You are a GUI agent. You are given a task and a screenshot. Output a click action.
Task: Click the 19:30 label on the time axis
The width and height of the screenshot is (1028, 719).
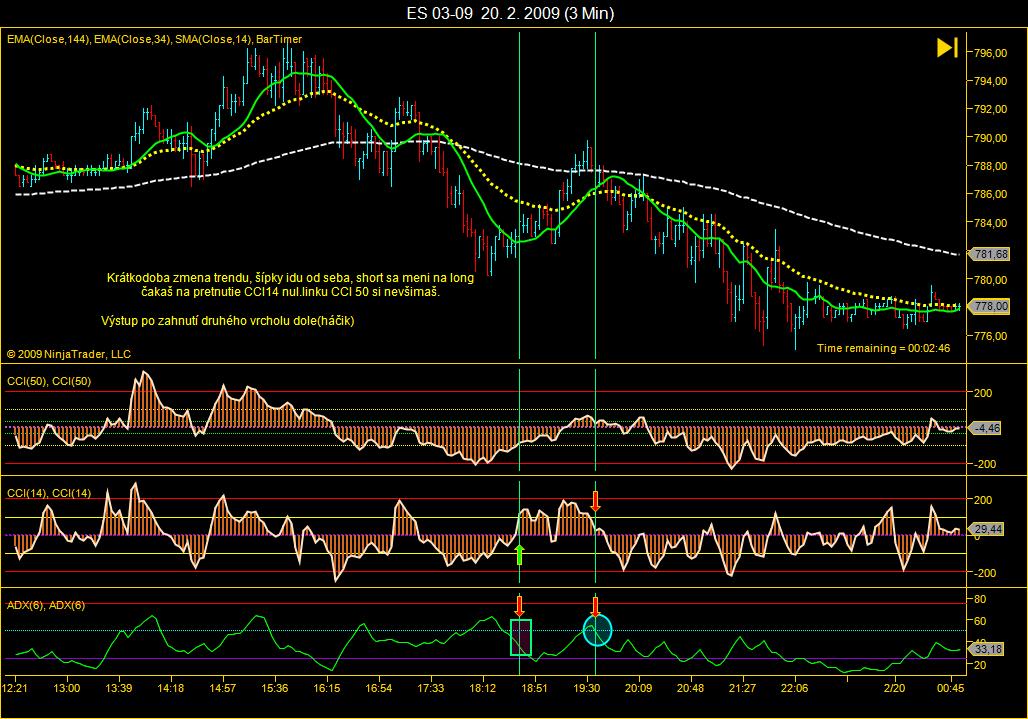tap(586, 689)
